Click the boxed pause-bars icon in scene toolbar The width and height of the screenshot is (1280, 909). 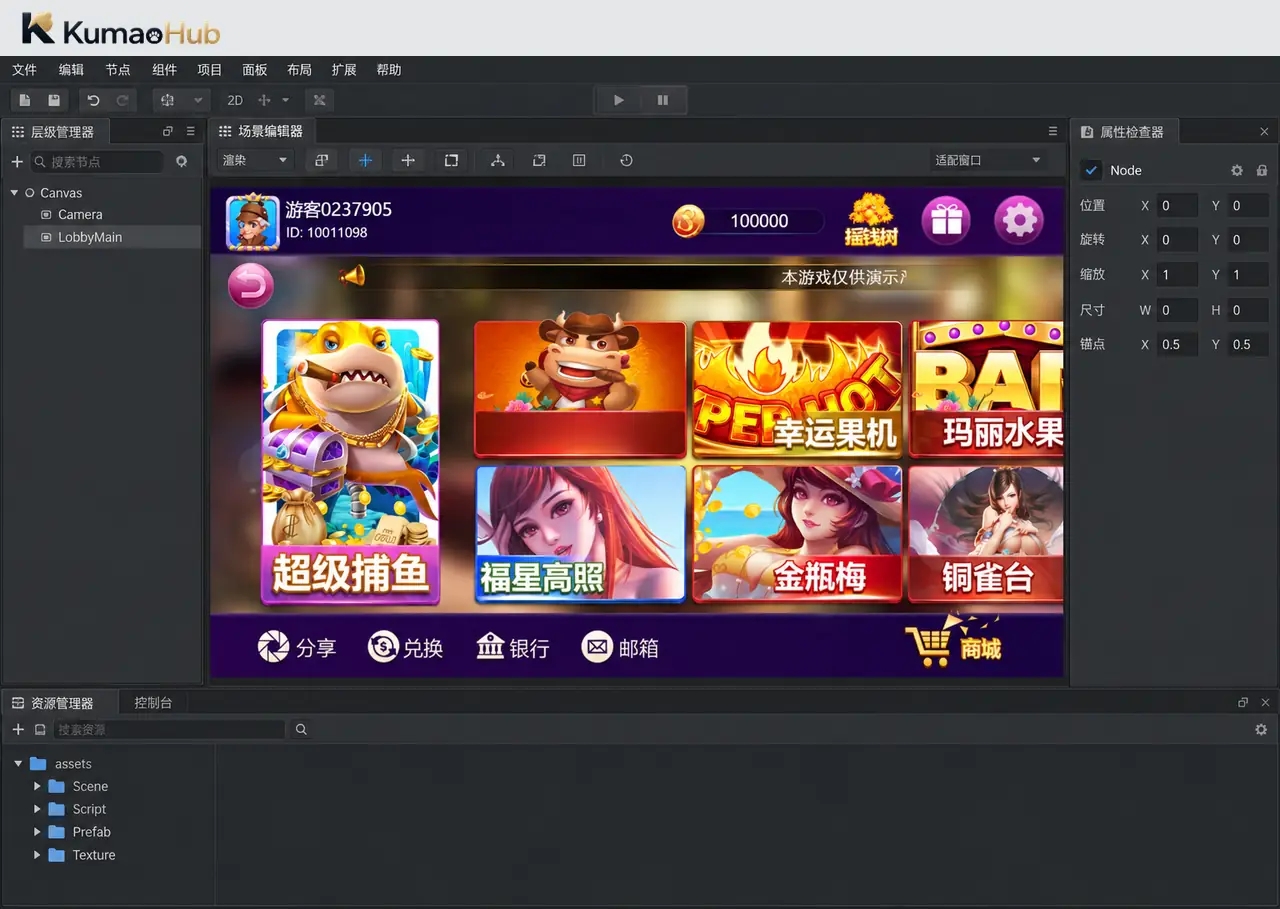point(579,160)
